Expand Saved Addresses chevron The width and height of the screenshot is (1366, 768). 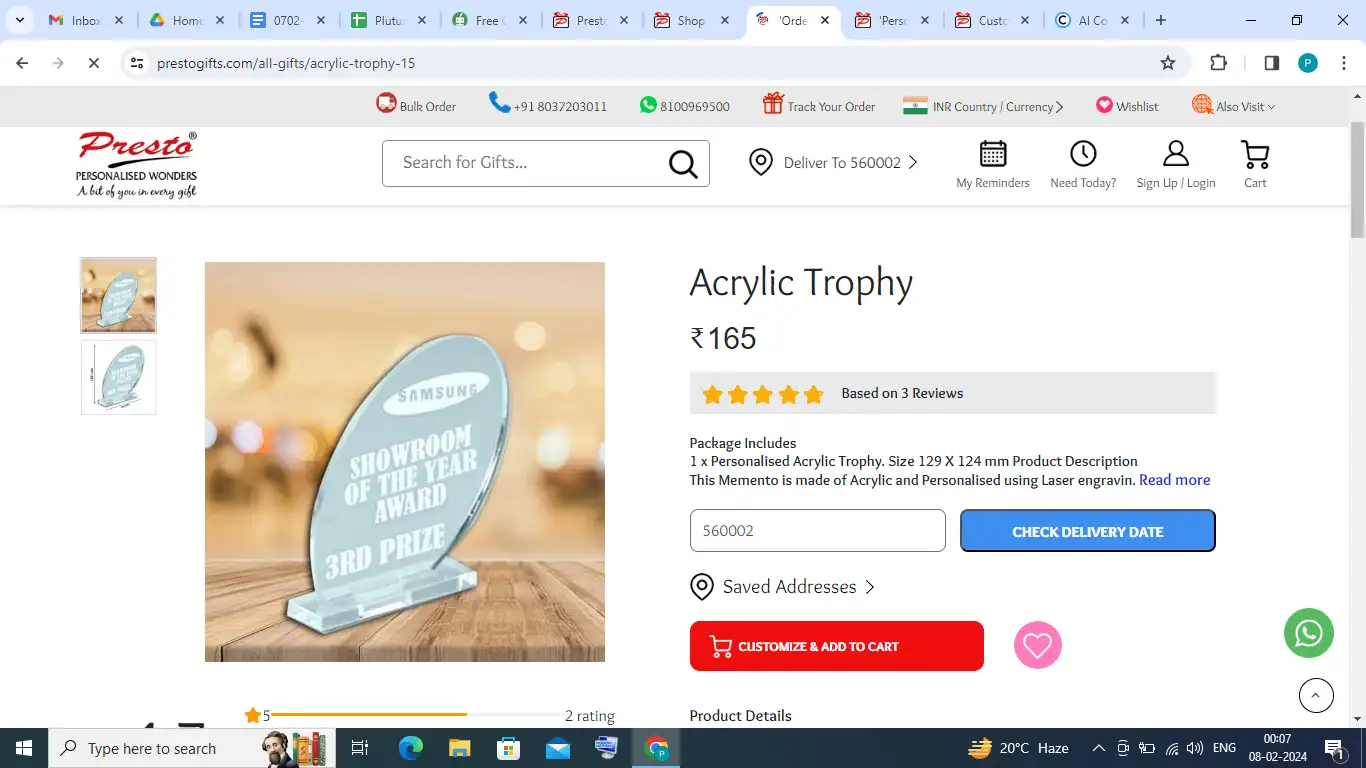(870, 587)
